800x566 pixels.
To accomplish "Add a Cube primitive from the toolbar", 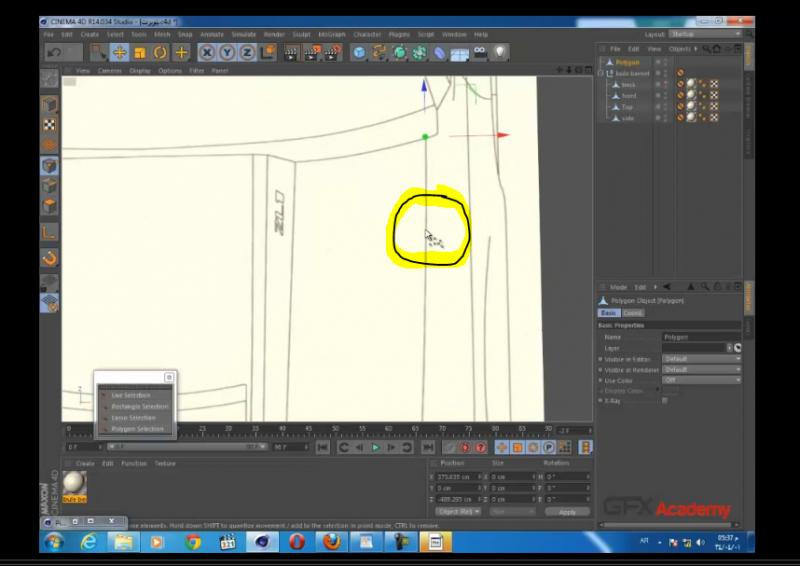I will click(x=360, y=52).
